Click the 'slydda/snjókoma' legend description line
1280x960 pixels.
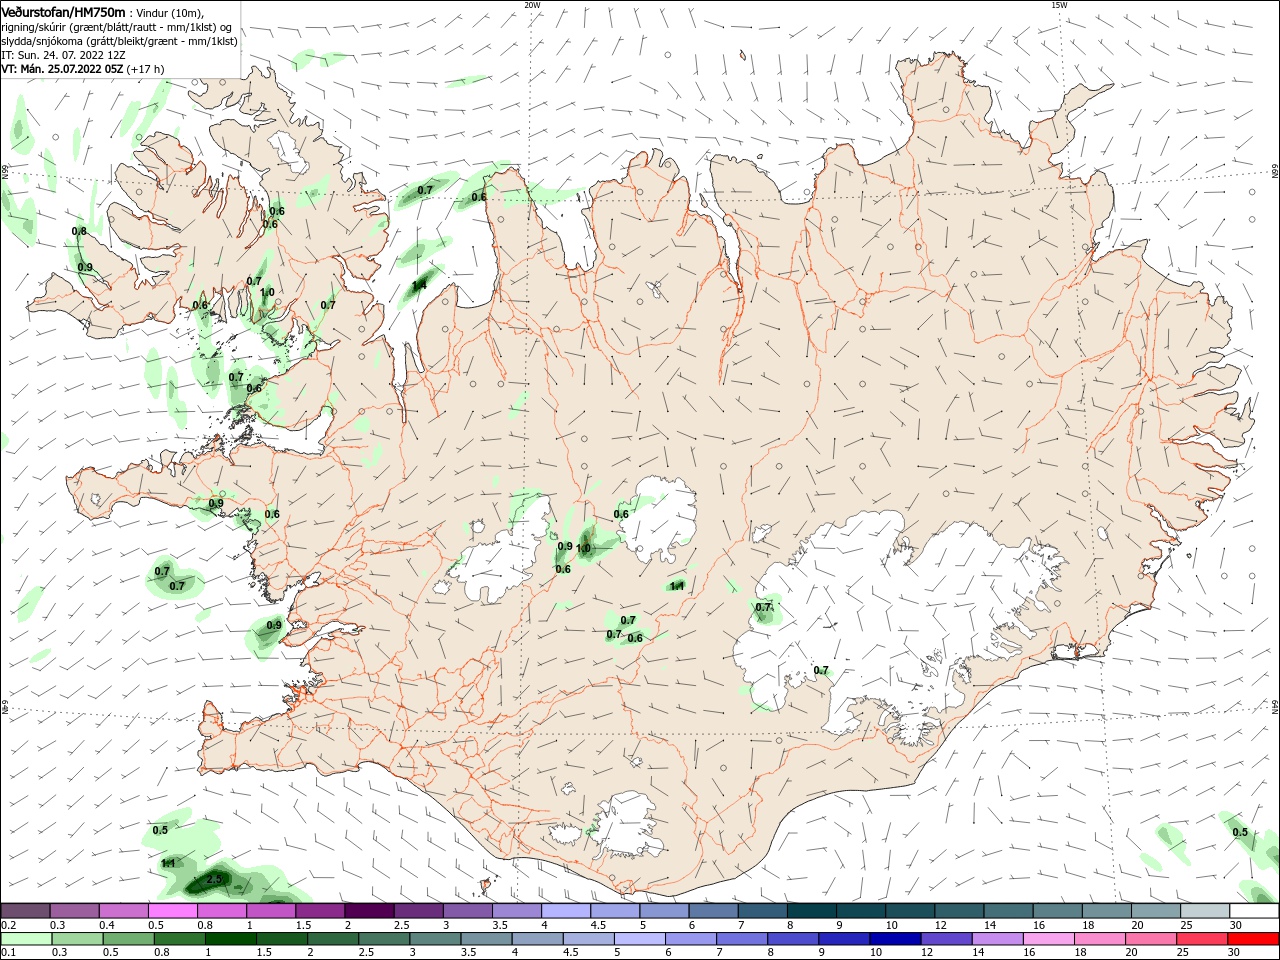pos(119,41)
